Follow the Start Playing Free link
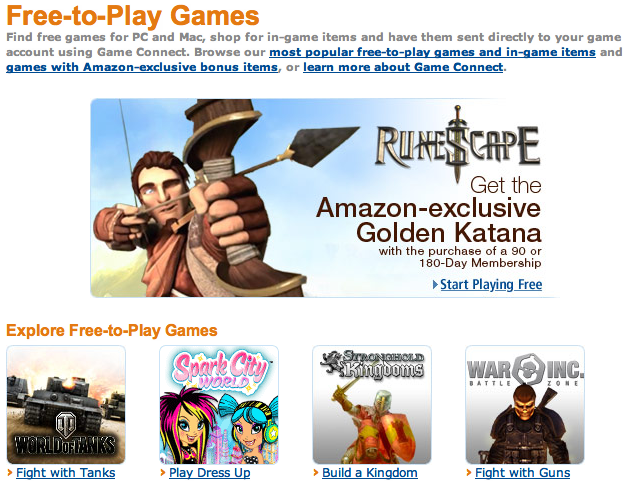 (x=491, y=285)
